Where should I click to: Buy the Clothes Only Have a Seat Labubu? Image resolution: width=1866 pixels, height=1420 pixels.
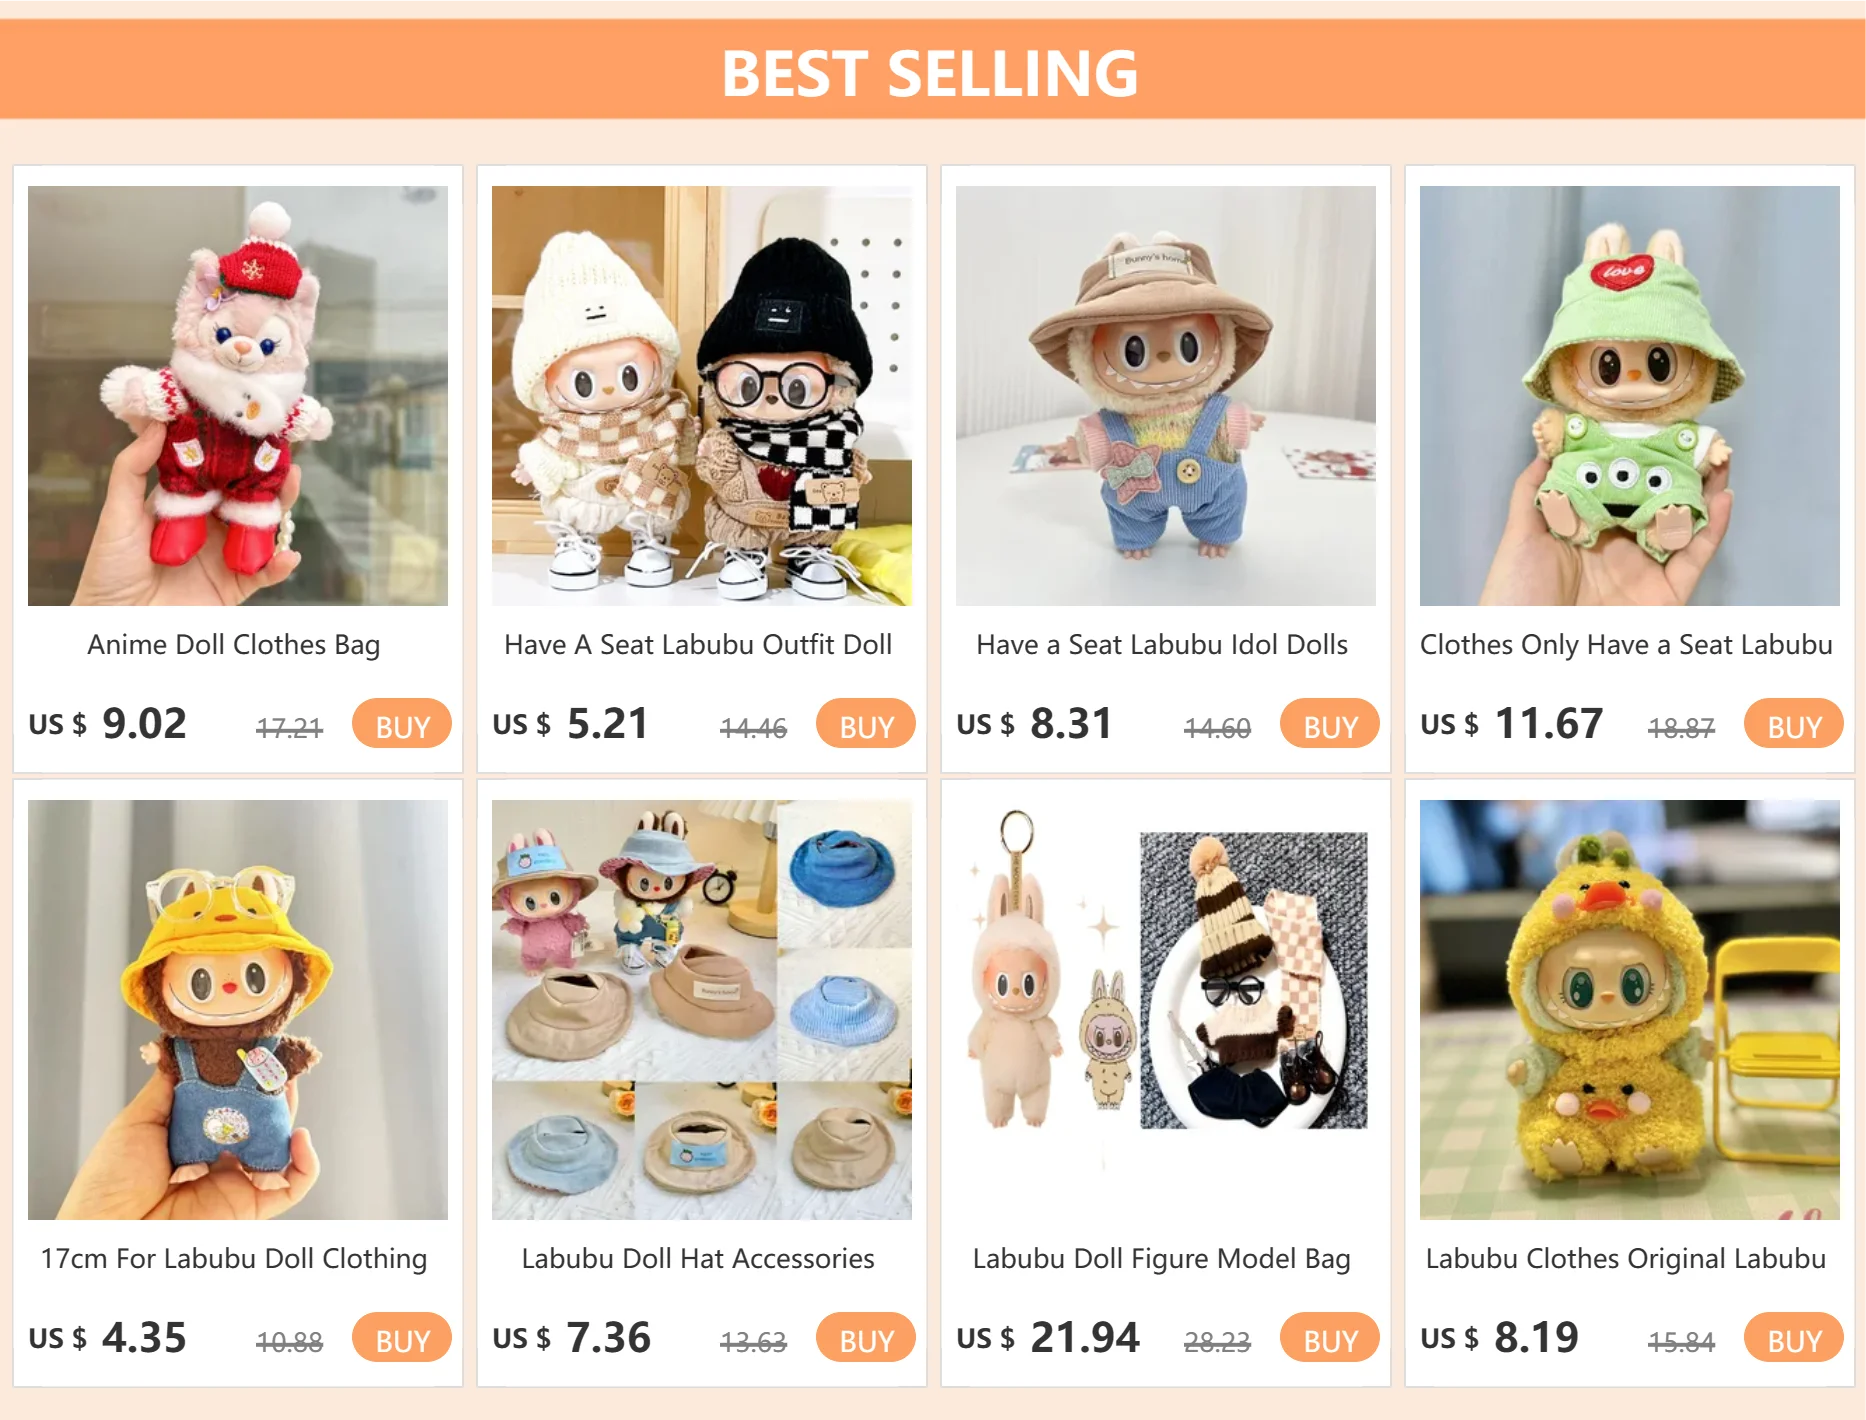point(1794,724)
